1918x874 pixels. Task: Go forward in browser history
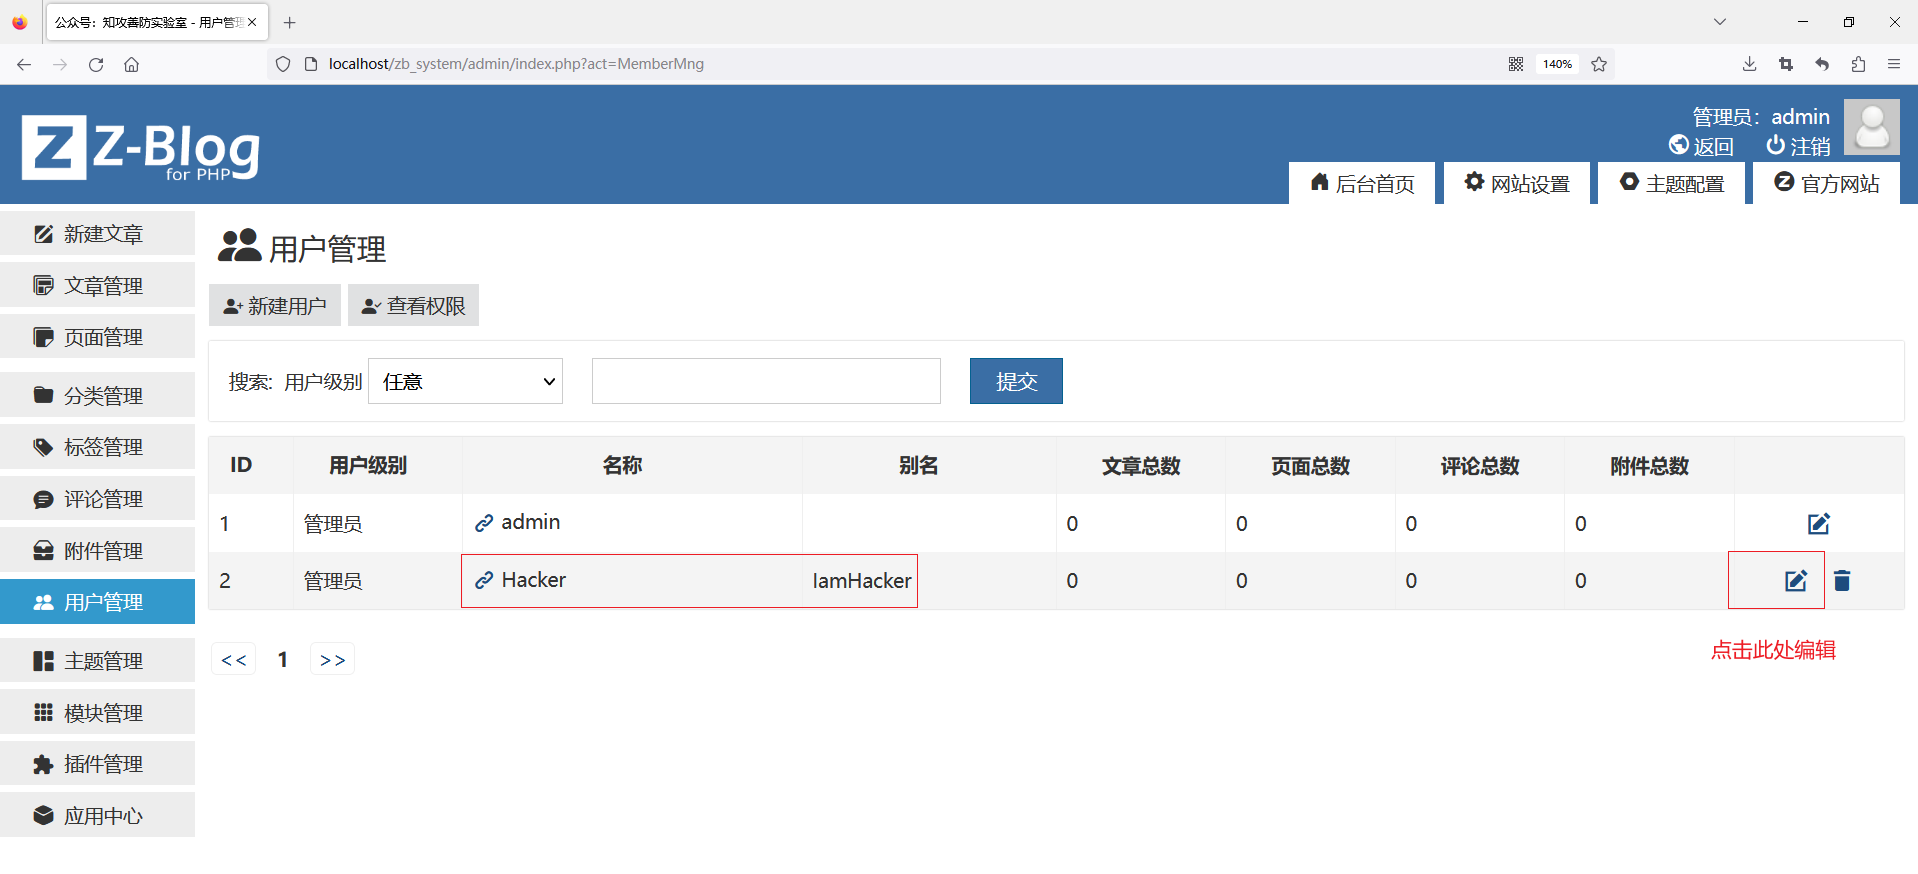(x=60, y=64)
